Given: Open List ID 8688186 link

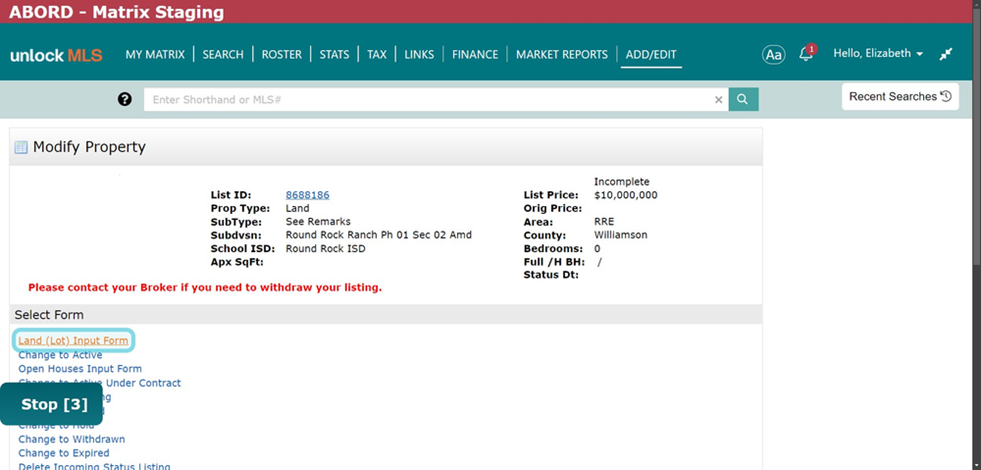Looking at the screenshot, I should [307, 195].
